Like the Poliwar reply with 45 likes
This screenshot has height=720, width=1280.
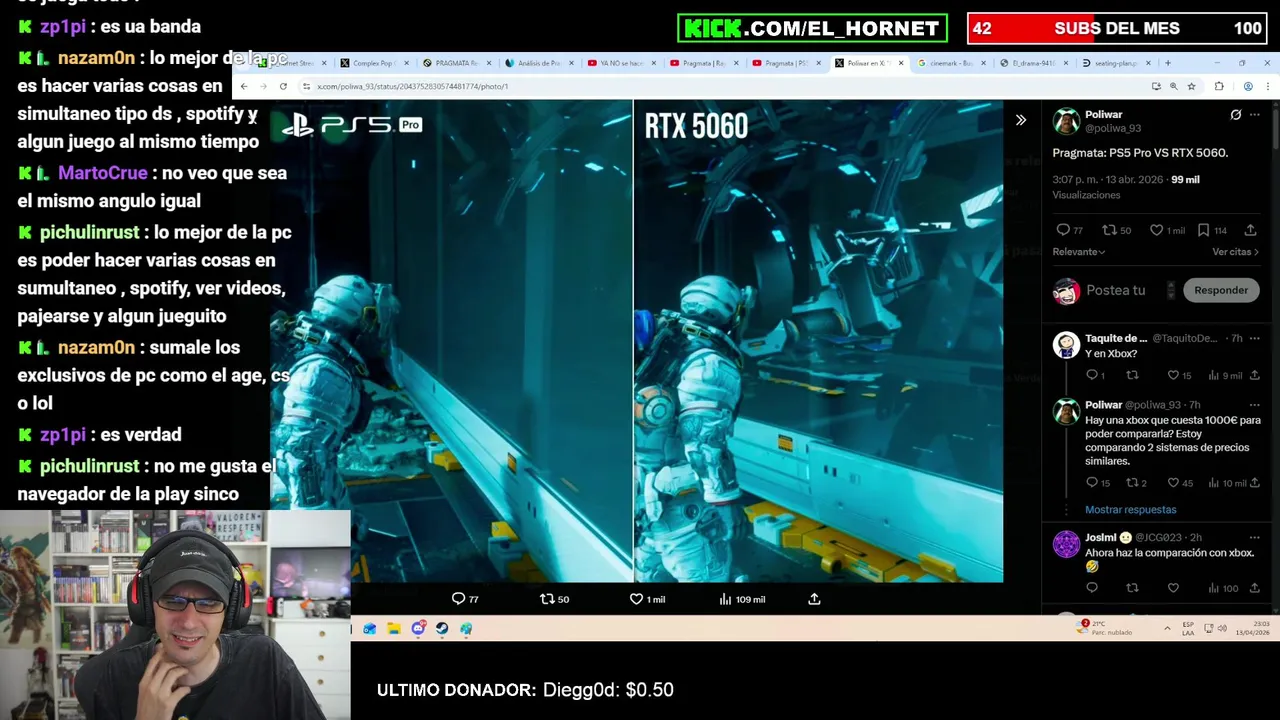point(1180,483)
